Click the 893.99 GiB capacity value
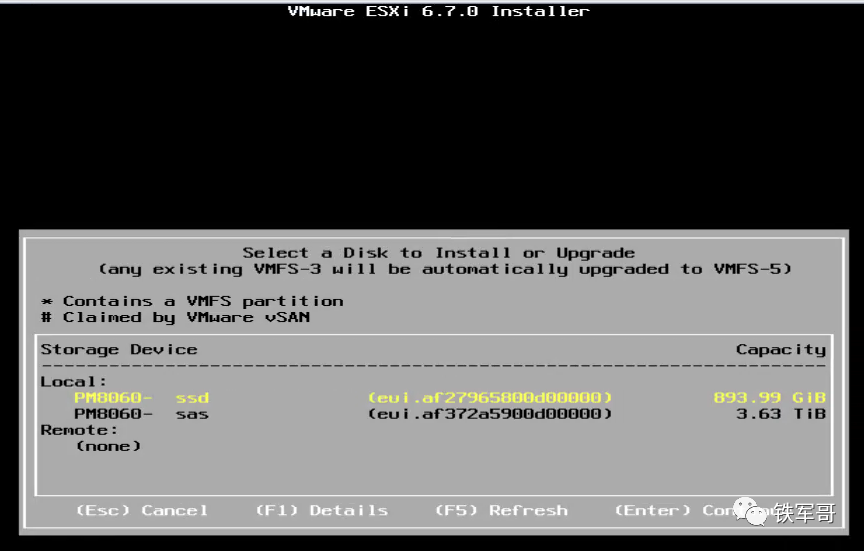 pyautogui.click(x=770, y=398)
